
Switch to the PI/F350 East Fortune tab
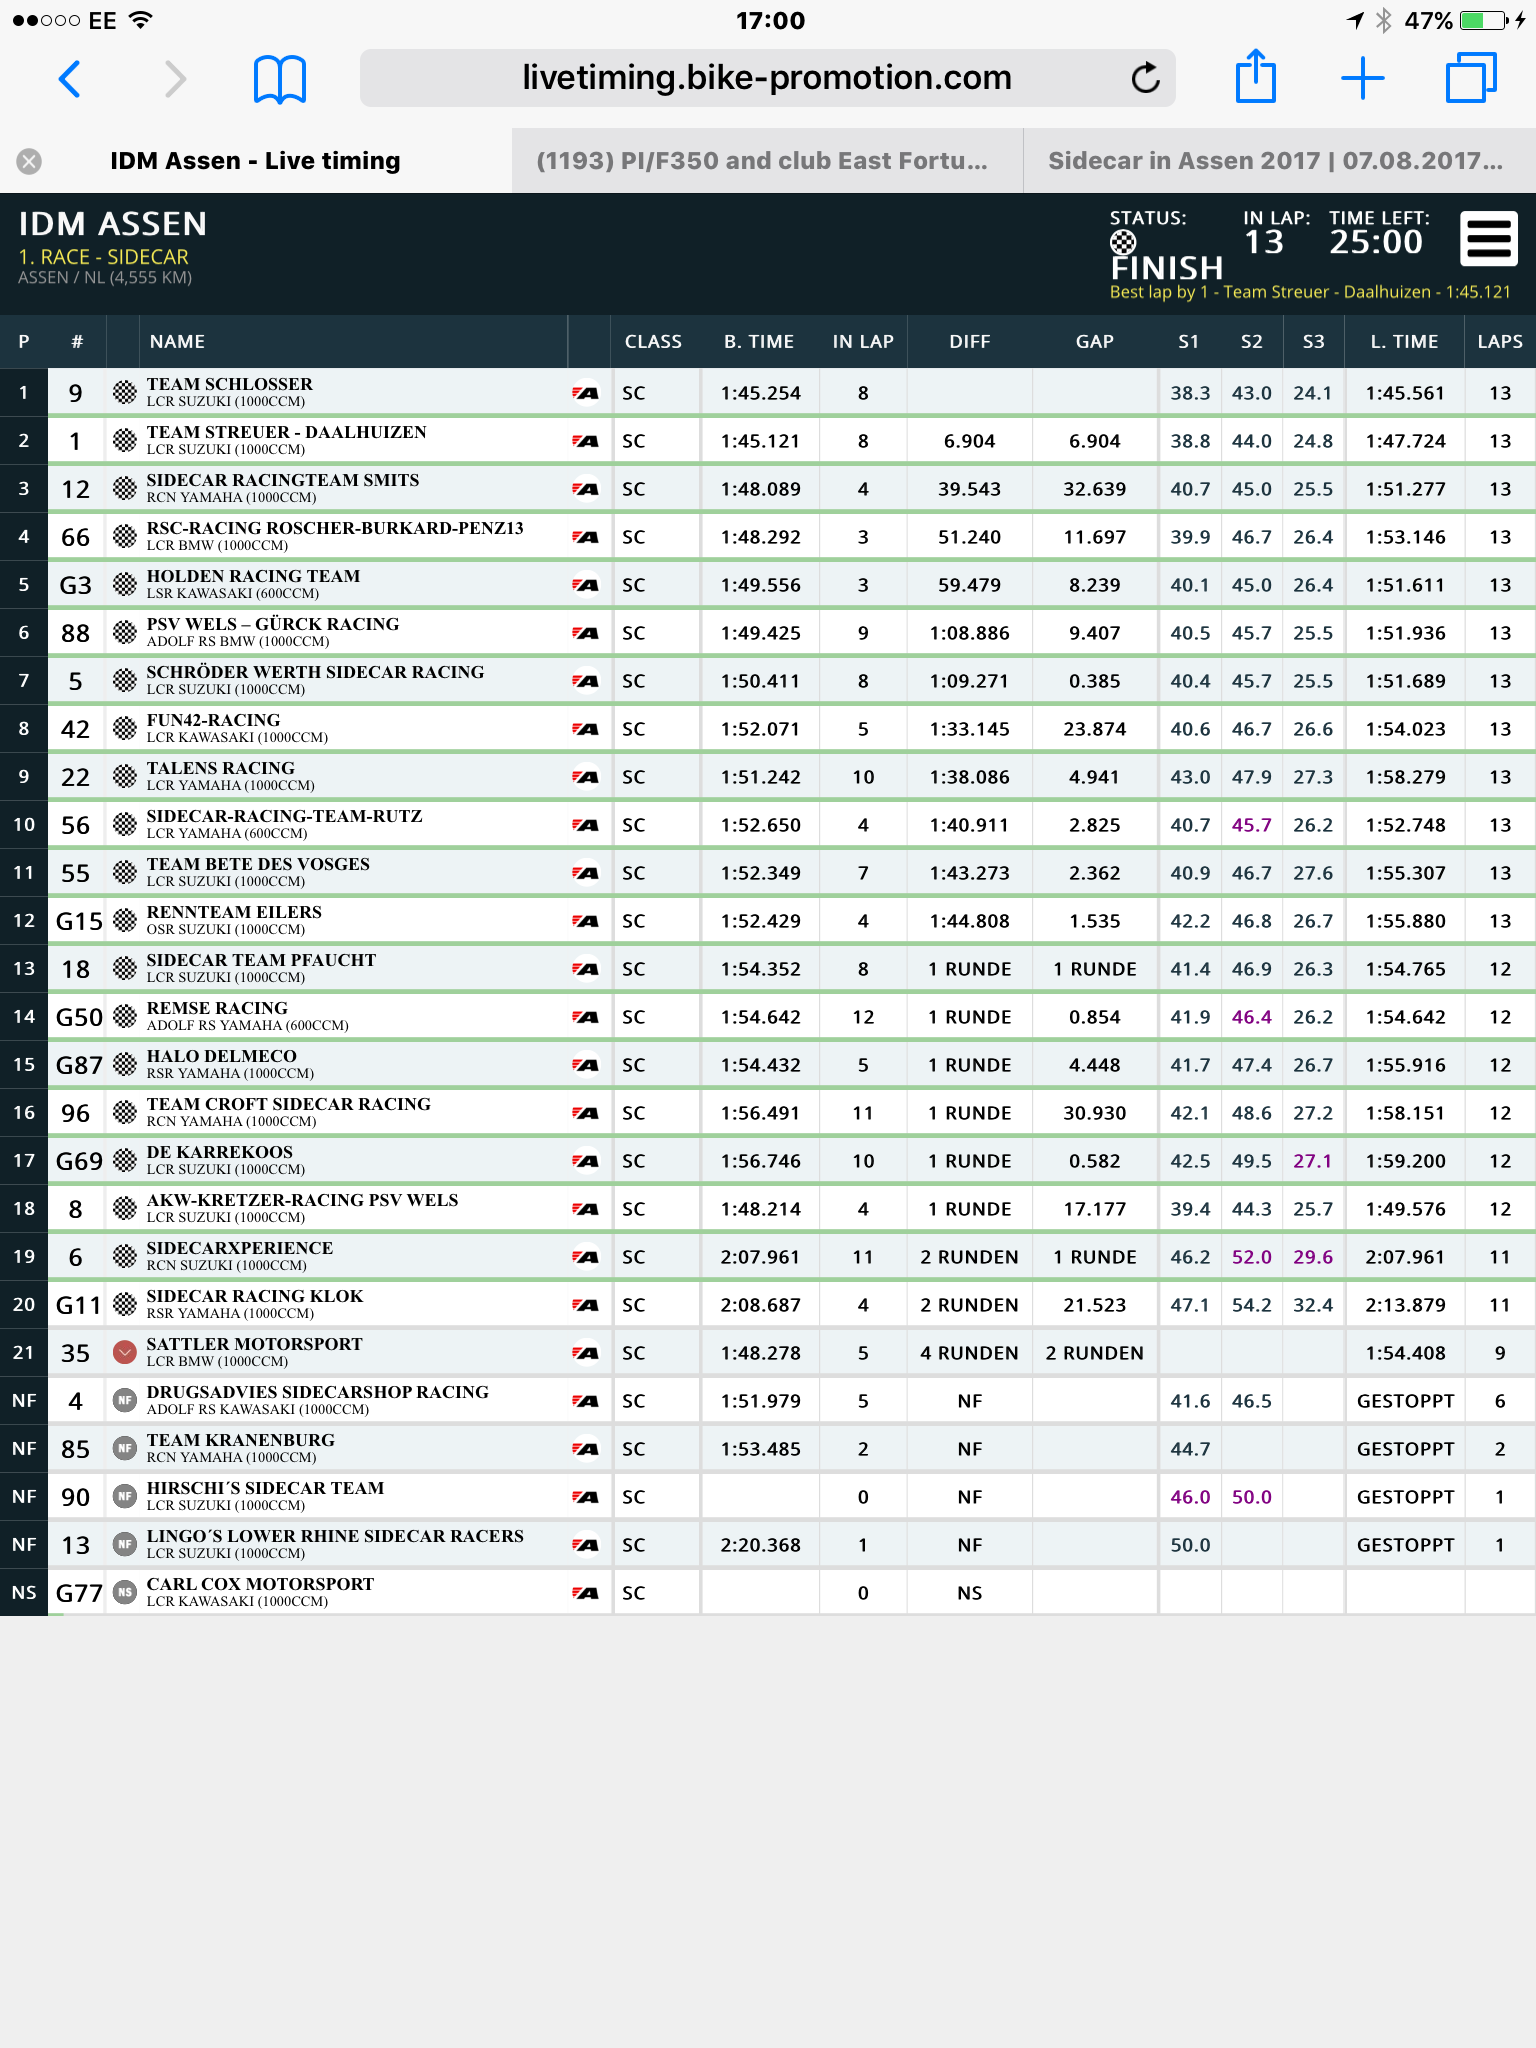(x=767, y=161)
